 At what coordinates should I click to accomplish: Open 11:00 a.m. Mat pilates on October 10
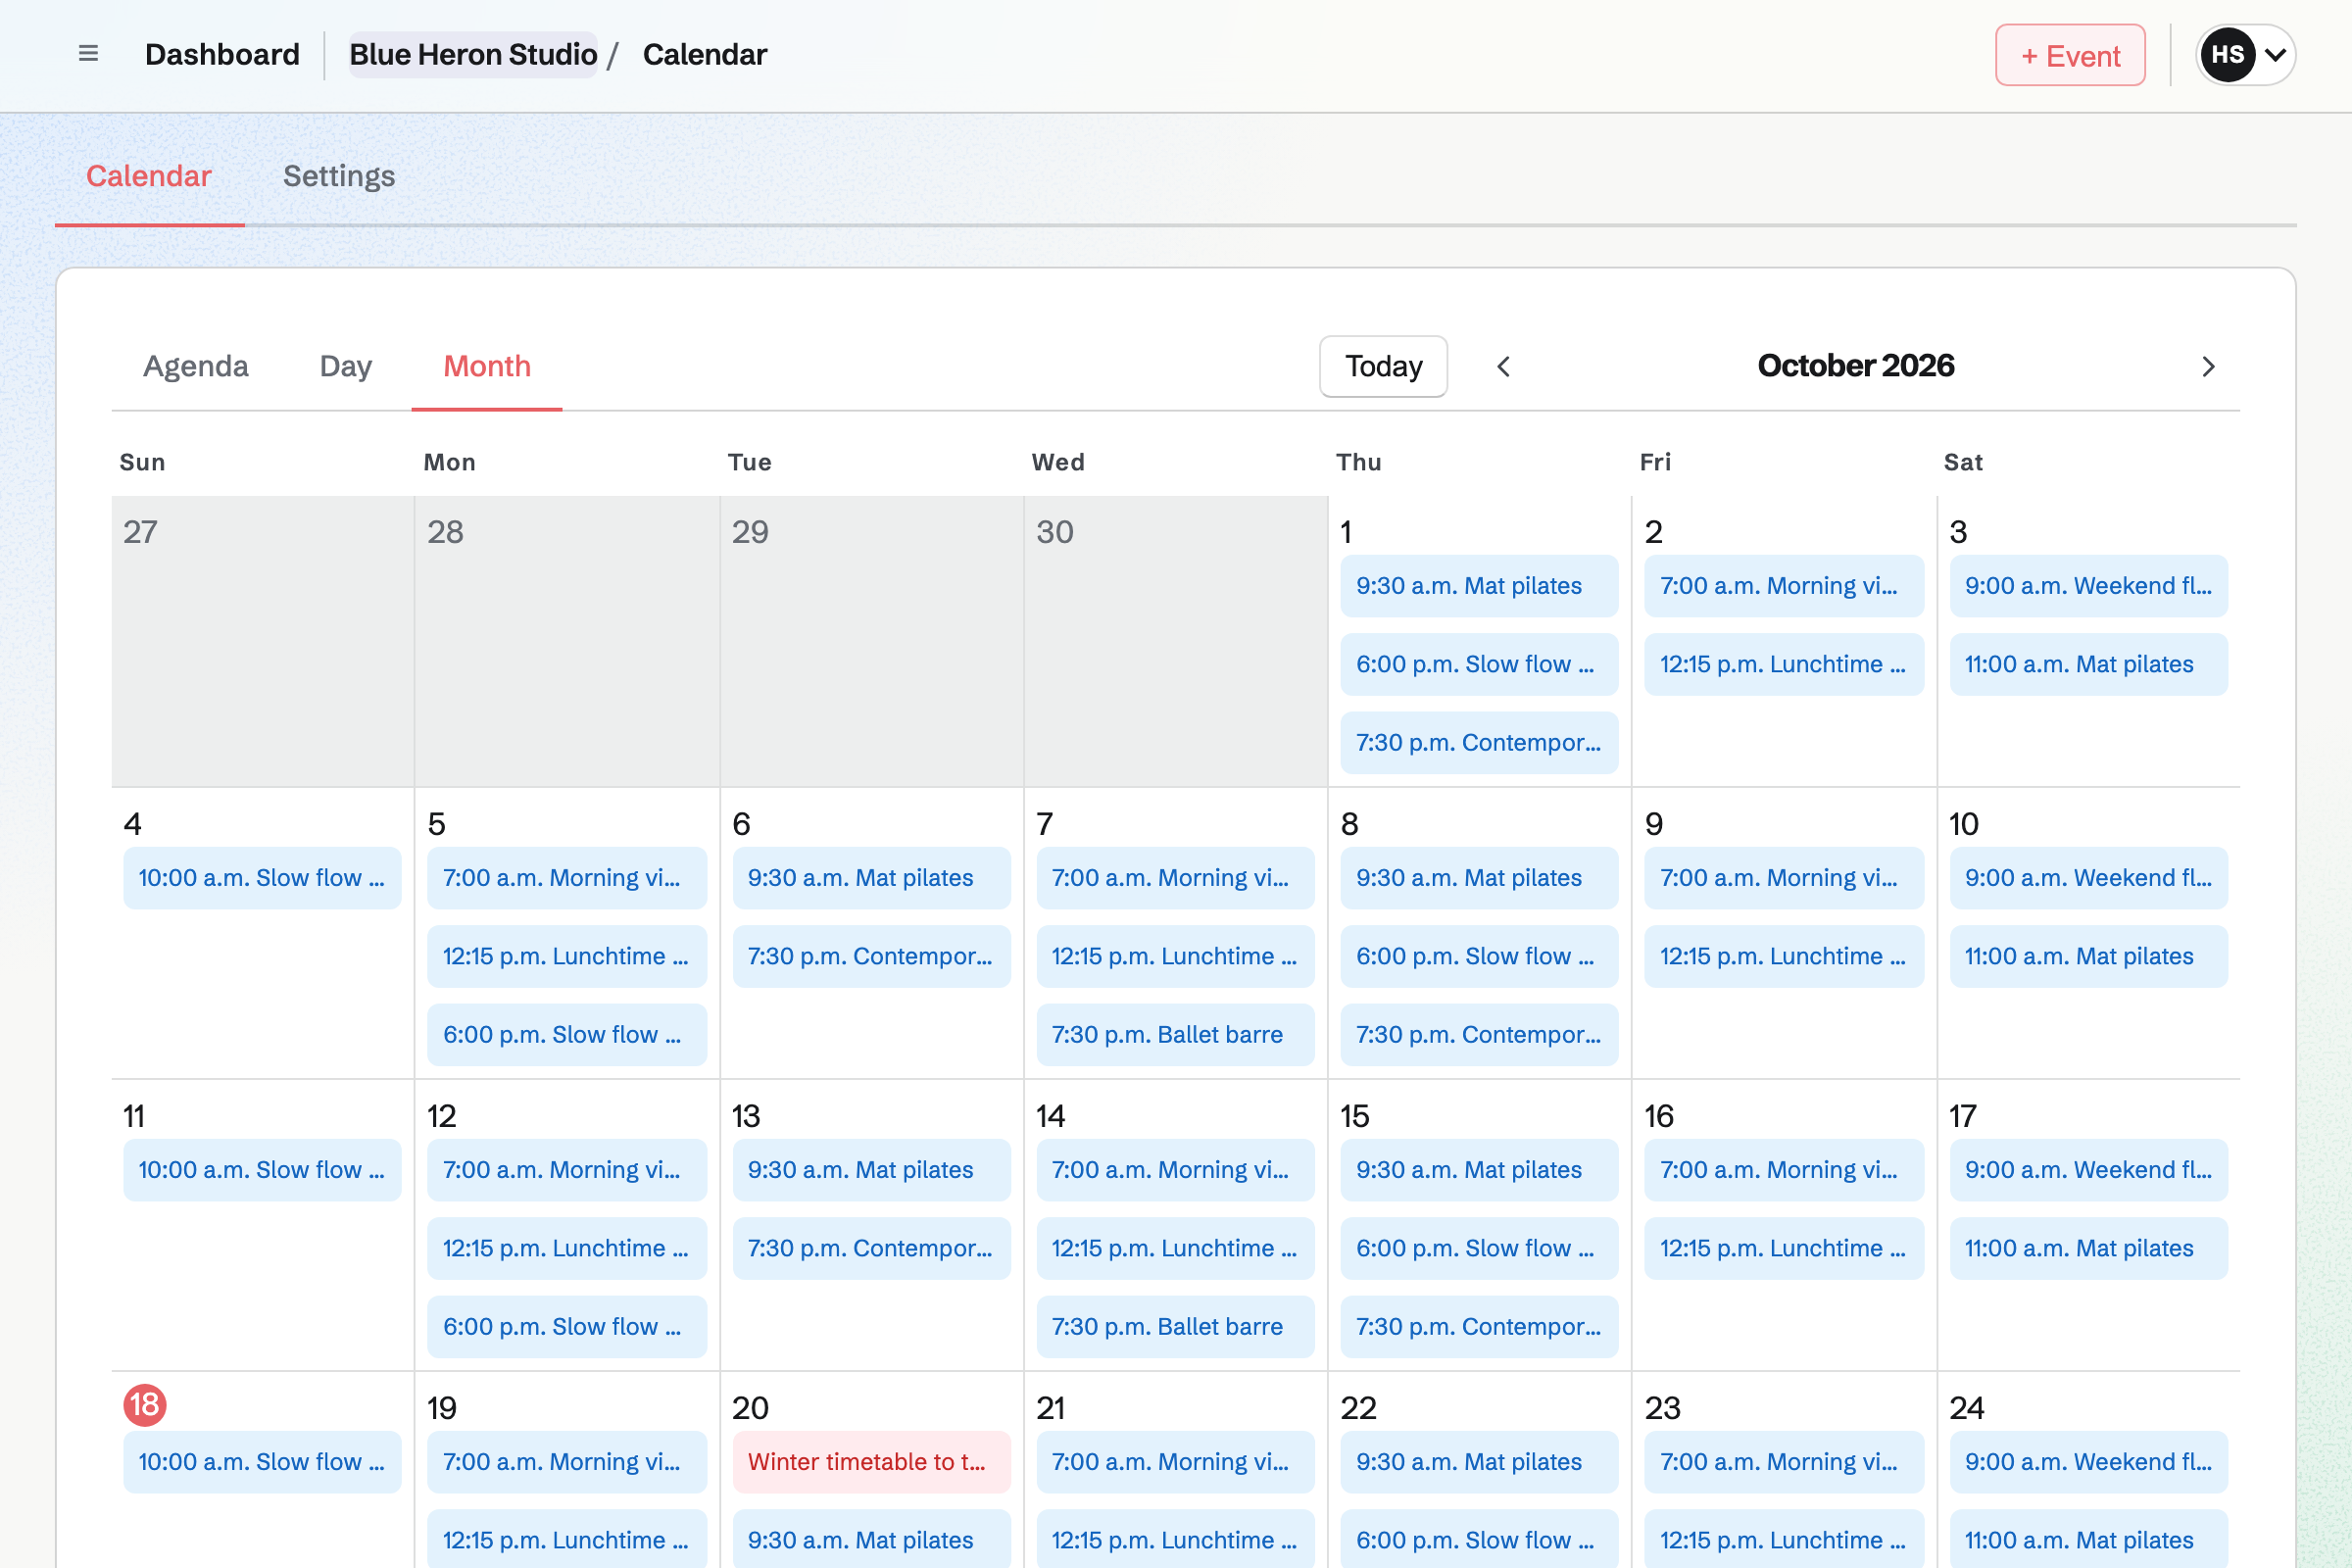pos(2088,957)
